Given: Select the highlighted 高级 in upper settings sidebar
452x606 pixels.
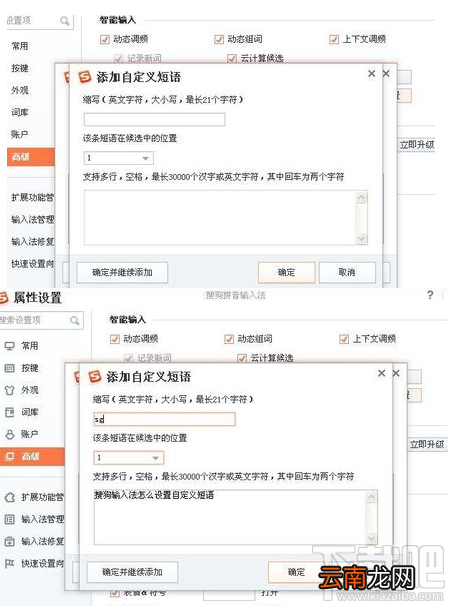Looking at the screenshot, I should [x=31, y=157].
